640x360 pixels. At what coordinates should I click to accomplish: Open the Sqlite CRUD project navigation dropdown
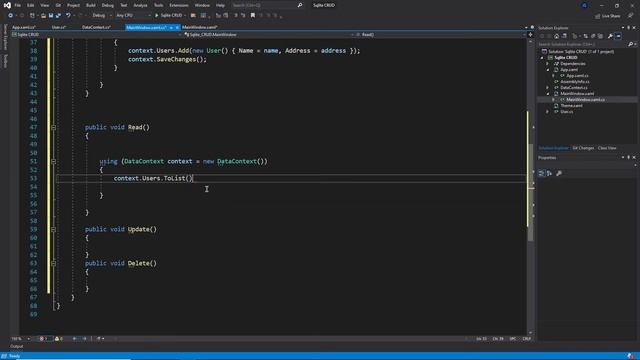[x=96, y=35]
